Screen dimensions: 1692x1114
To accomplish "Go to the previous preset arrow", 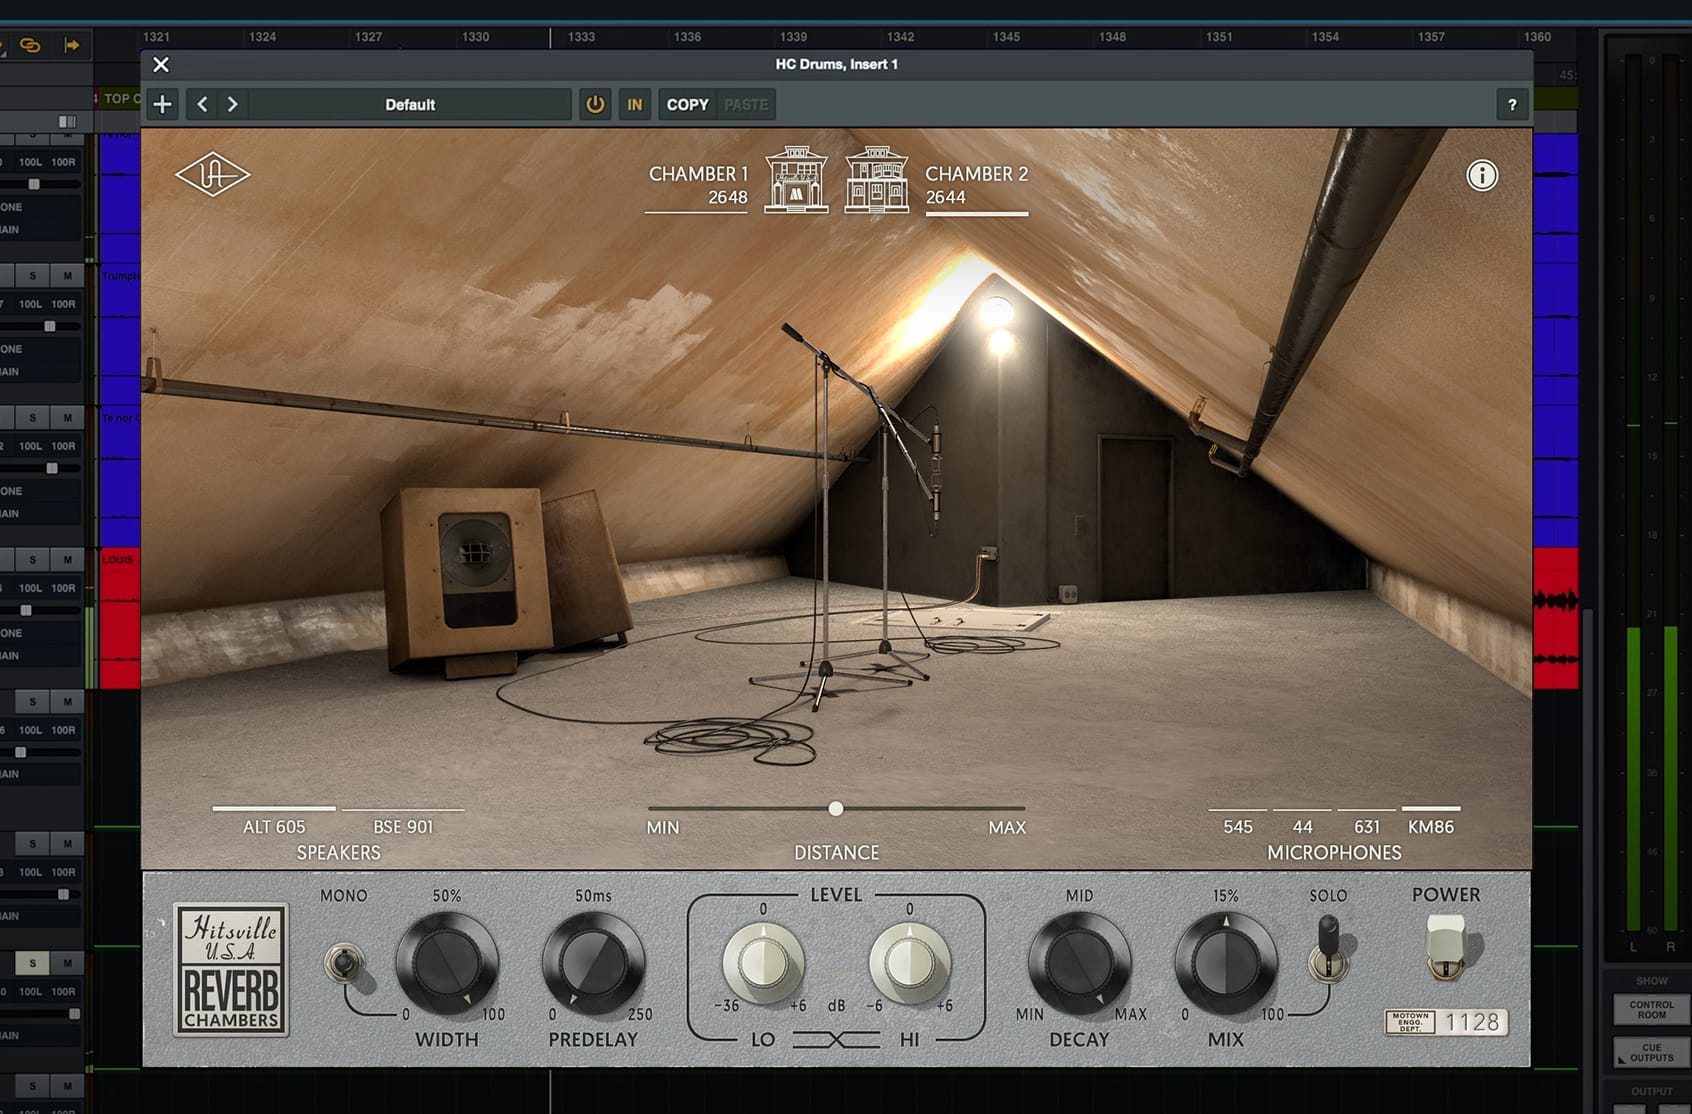I will [x=202, y=104].
